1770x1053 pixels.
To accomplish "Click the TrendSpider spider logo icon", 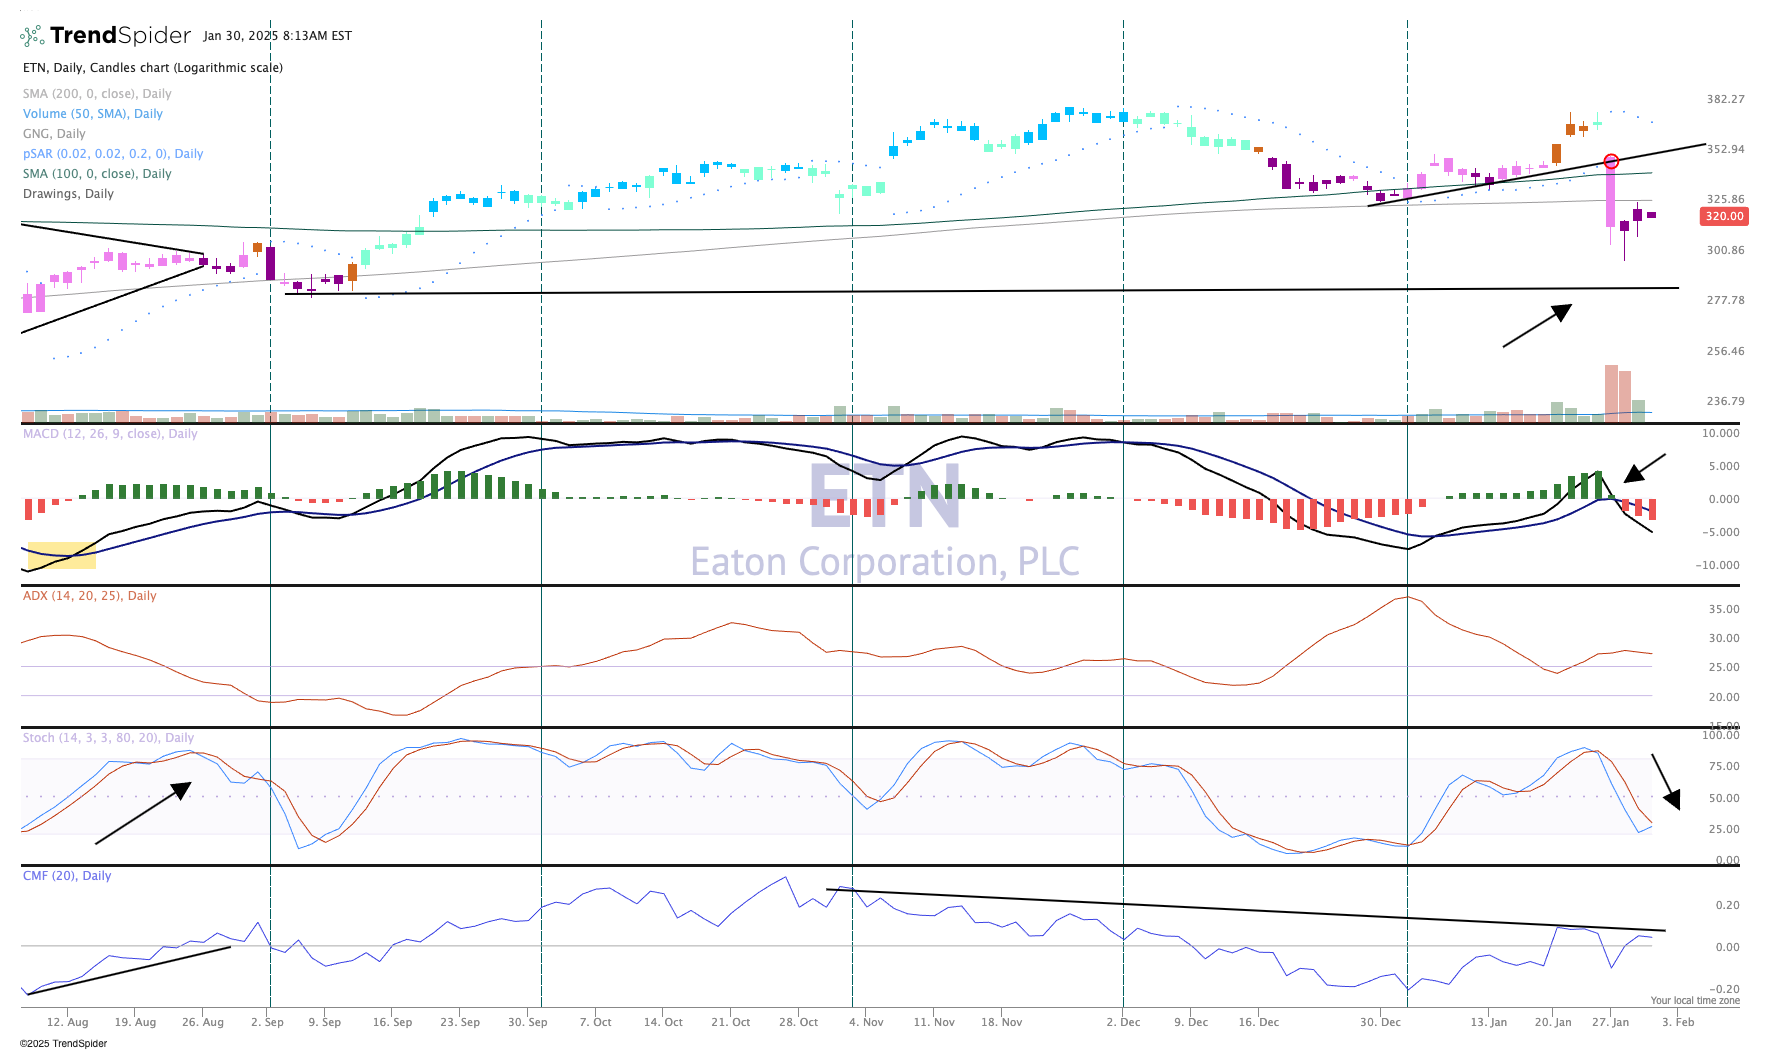I will coord(32,36).
